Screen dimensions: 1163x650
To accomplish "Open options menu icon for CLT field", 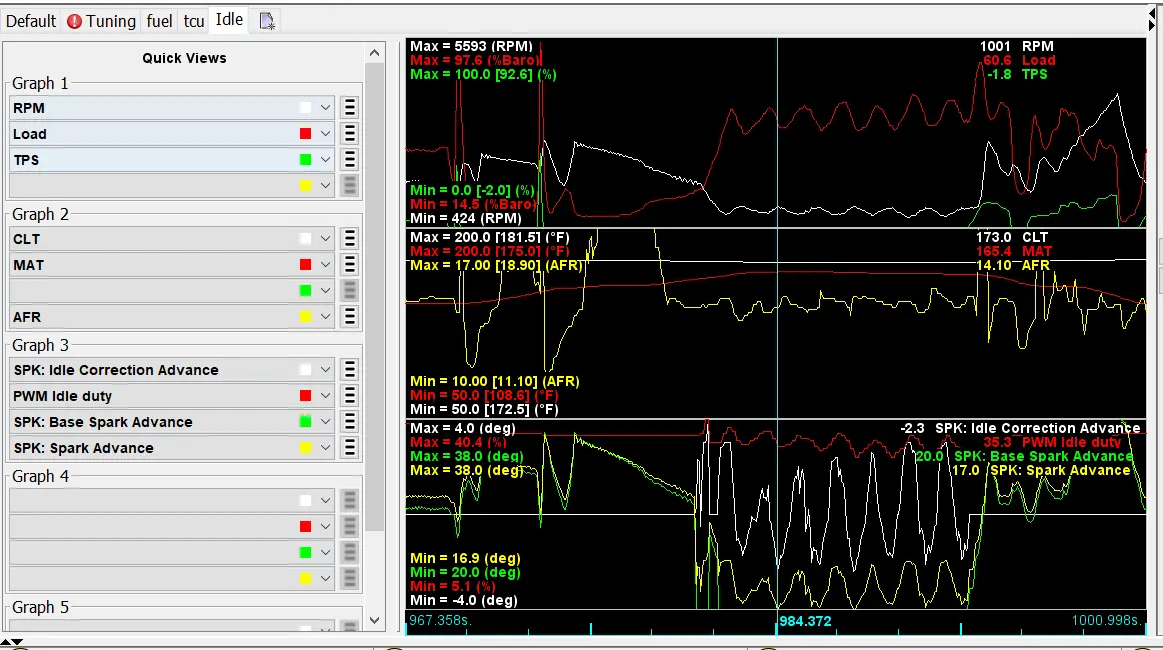I will [349, 239].
